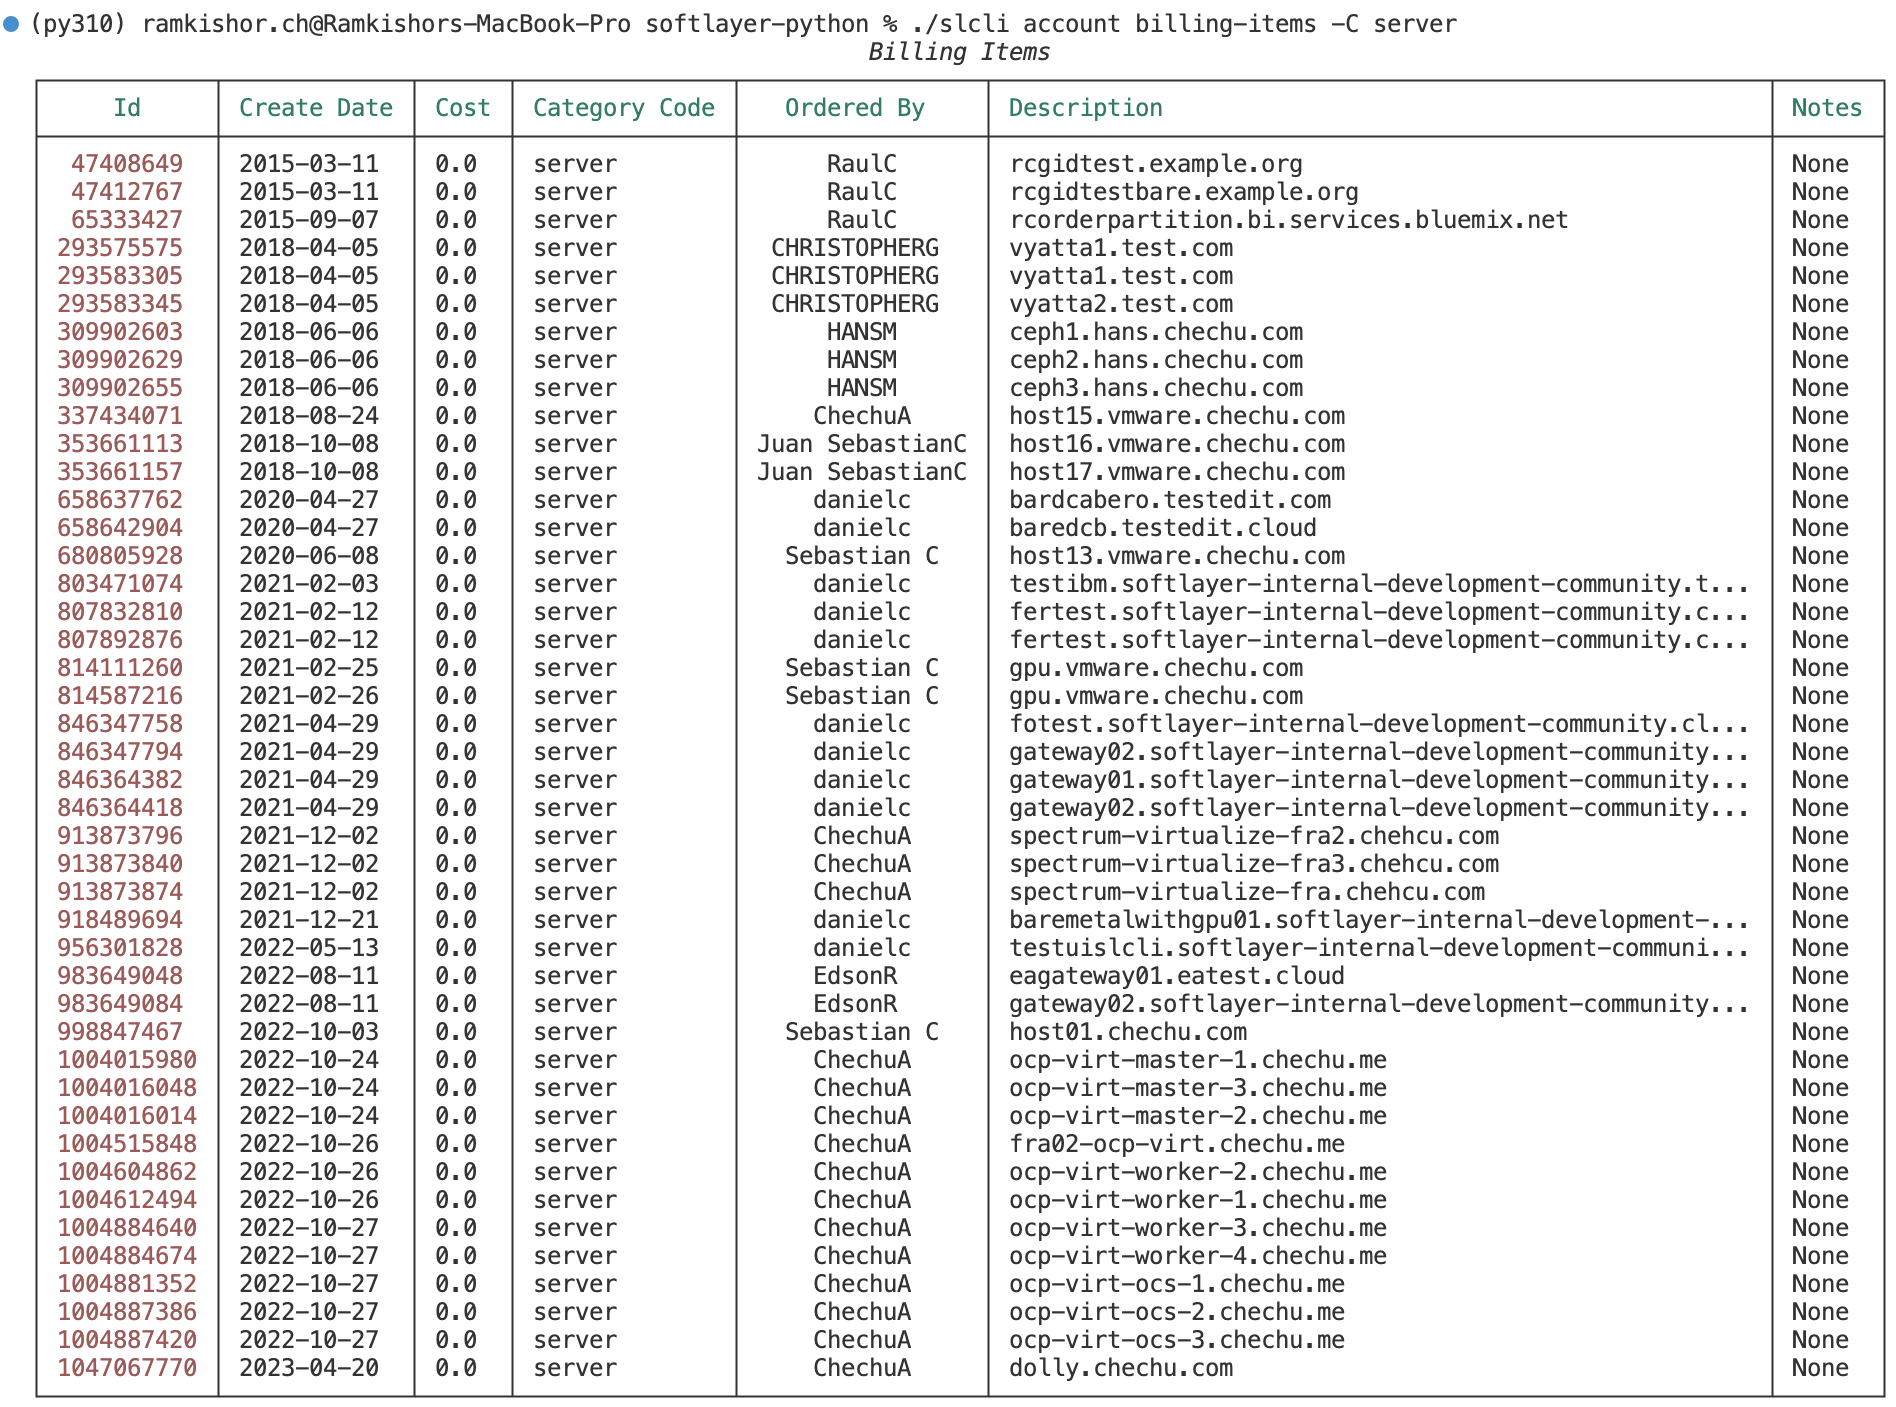Click description eagateway01.eatest.cloud
This screenshot has width=1896, height=1407.
(1177, 976)
